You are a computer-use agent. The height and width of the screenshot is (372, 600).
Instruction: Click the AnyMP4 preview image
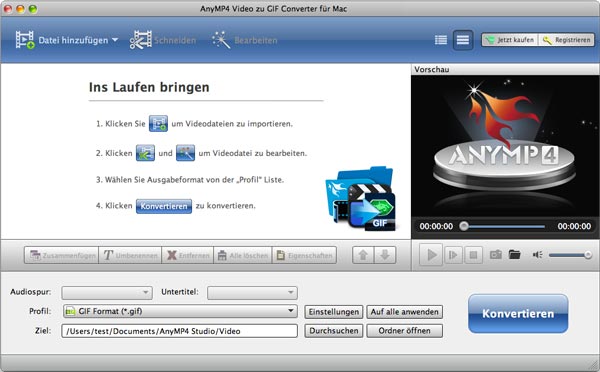(x=505, y=146)
